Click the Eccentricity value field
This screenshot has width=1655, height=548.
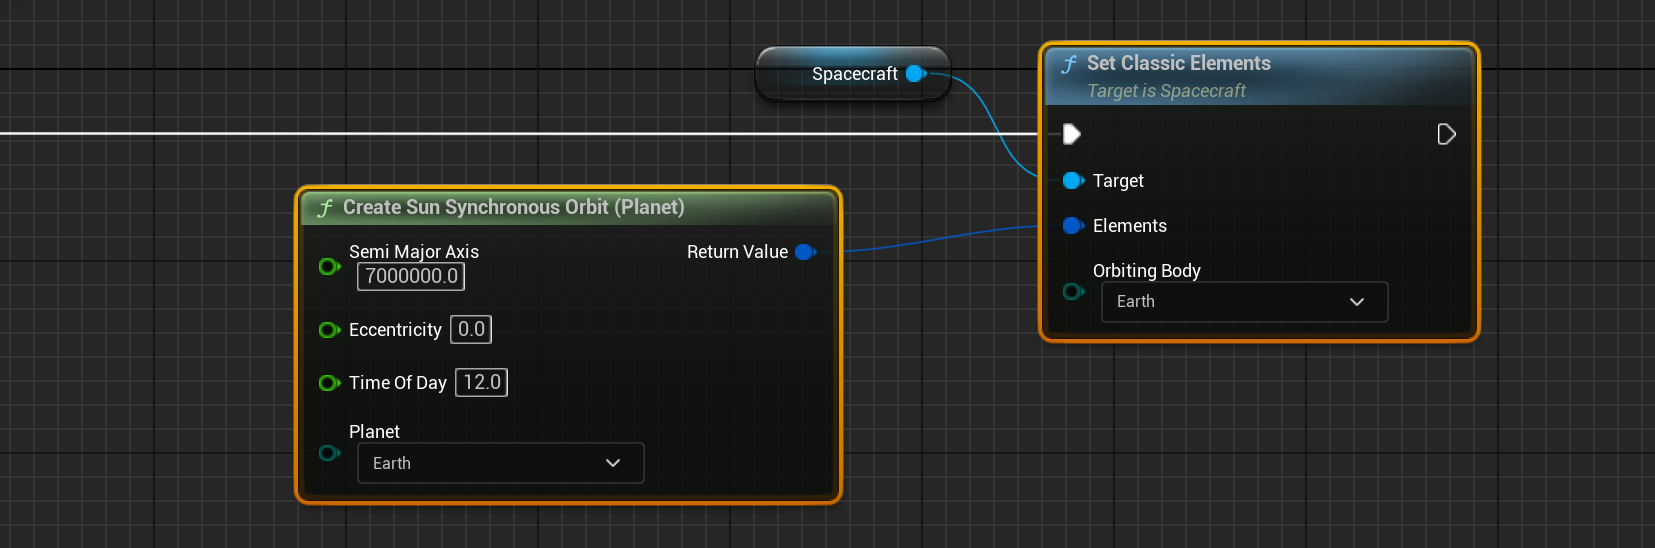[x=471, y=330]
